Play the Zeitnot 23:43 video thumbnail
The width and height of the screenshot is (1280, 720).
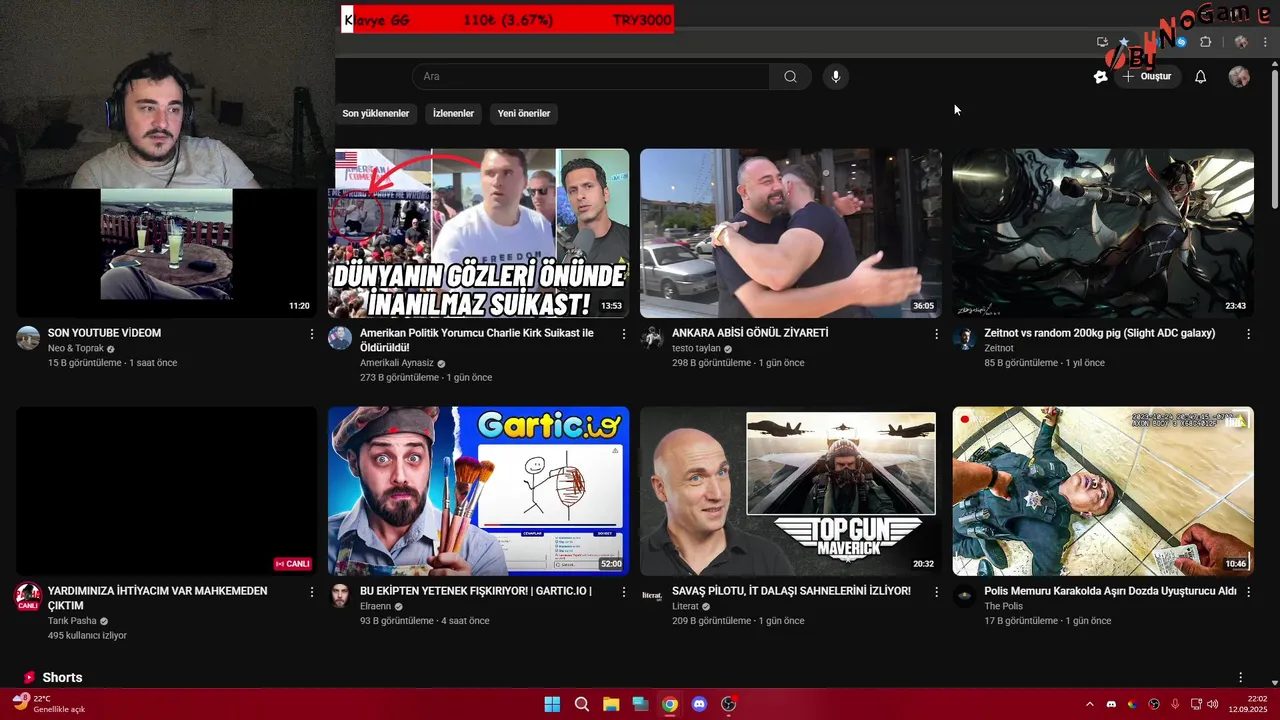click(x=1103, y=233)
